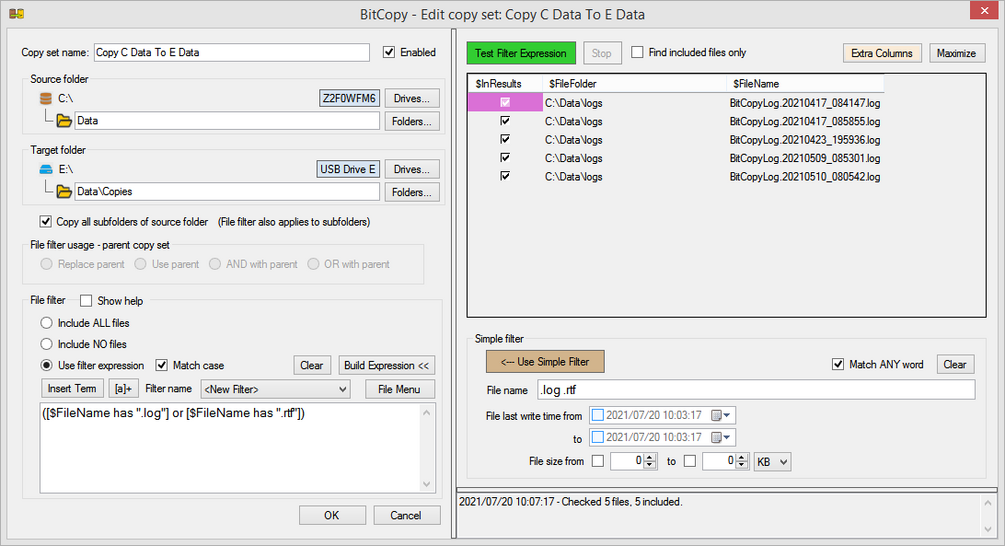Click the Use Simple Filter button
The height and width of the screenshot is (546, 1005).
(x=545, y=361)
